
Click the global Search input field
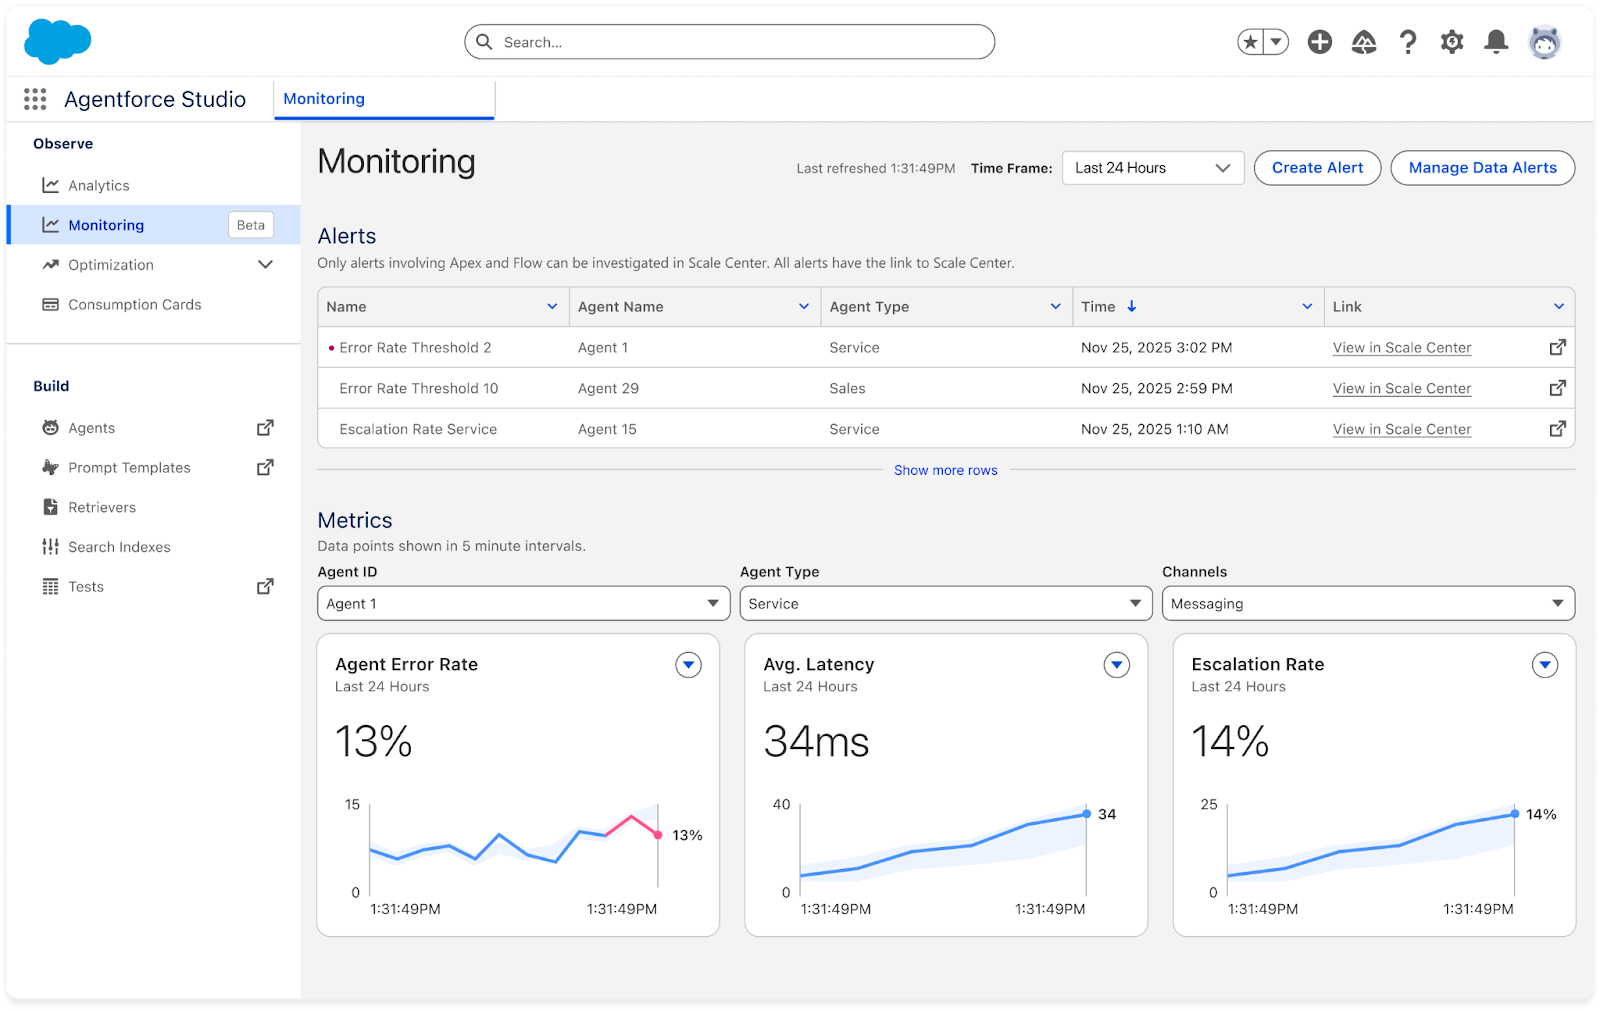(730, 42)
